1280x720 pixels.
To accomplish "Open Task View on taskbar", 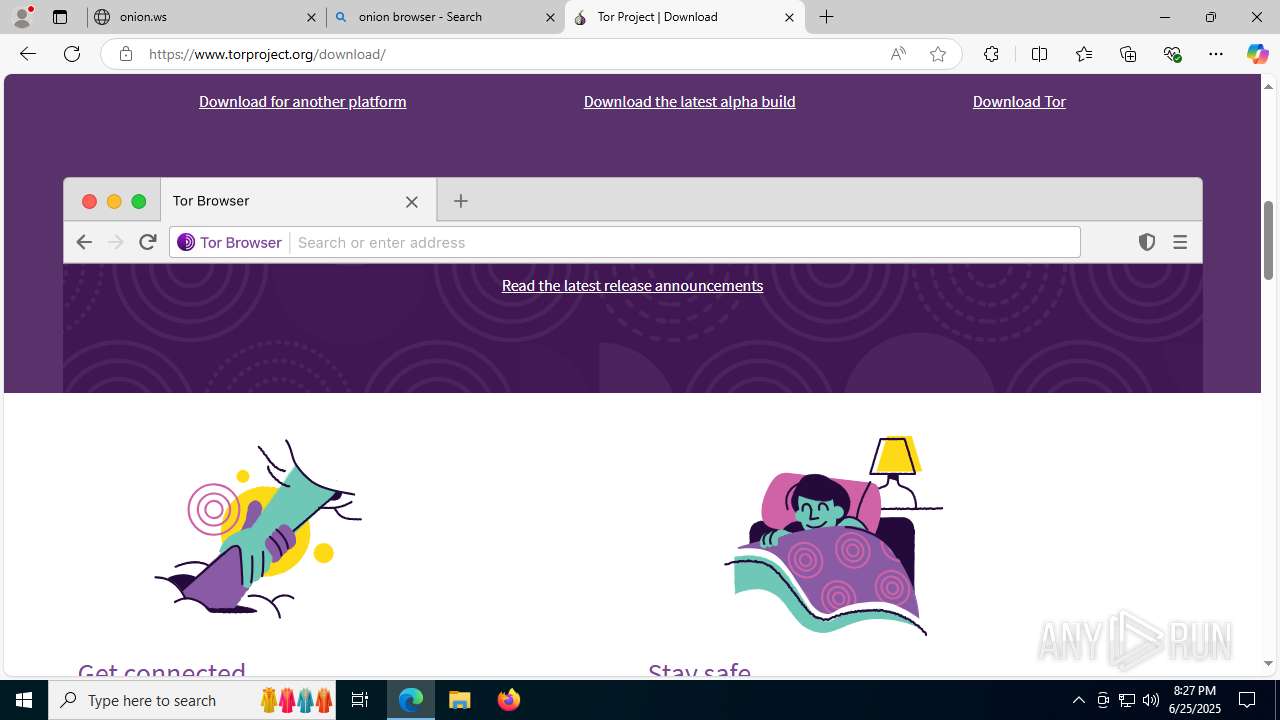I will point(360,700).
